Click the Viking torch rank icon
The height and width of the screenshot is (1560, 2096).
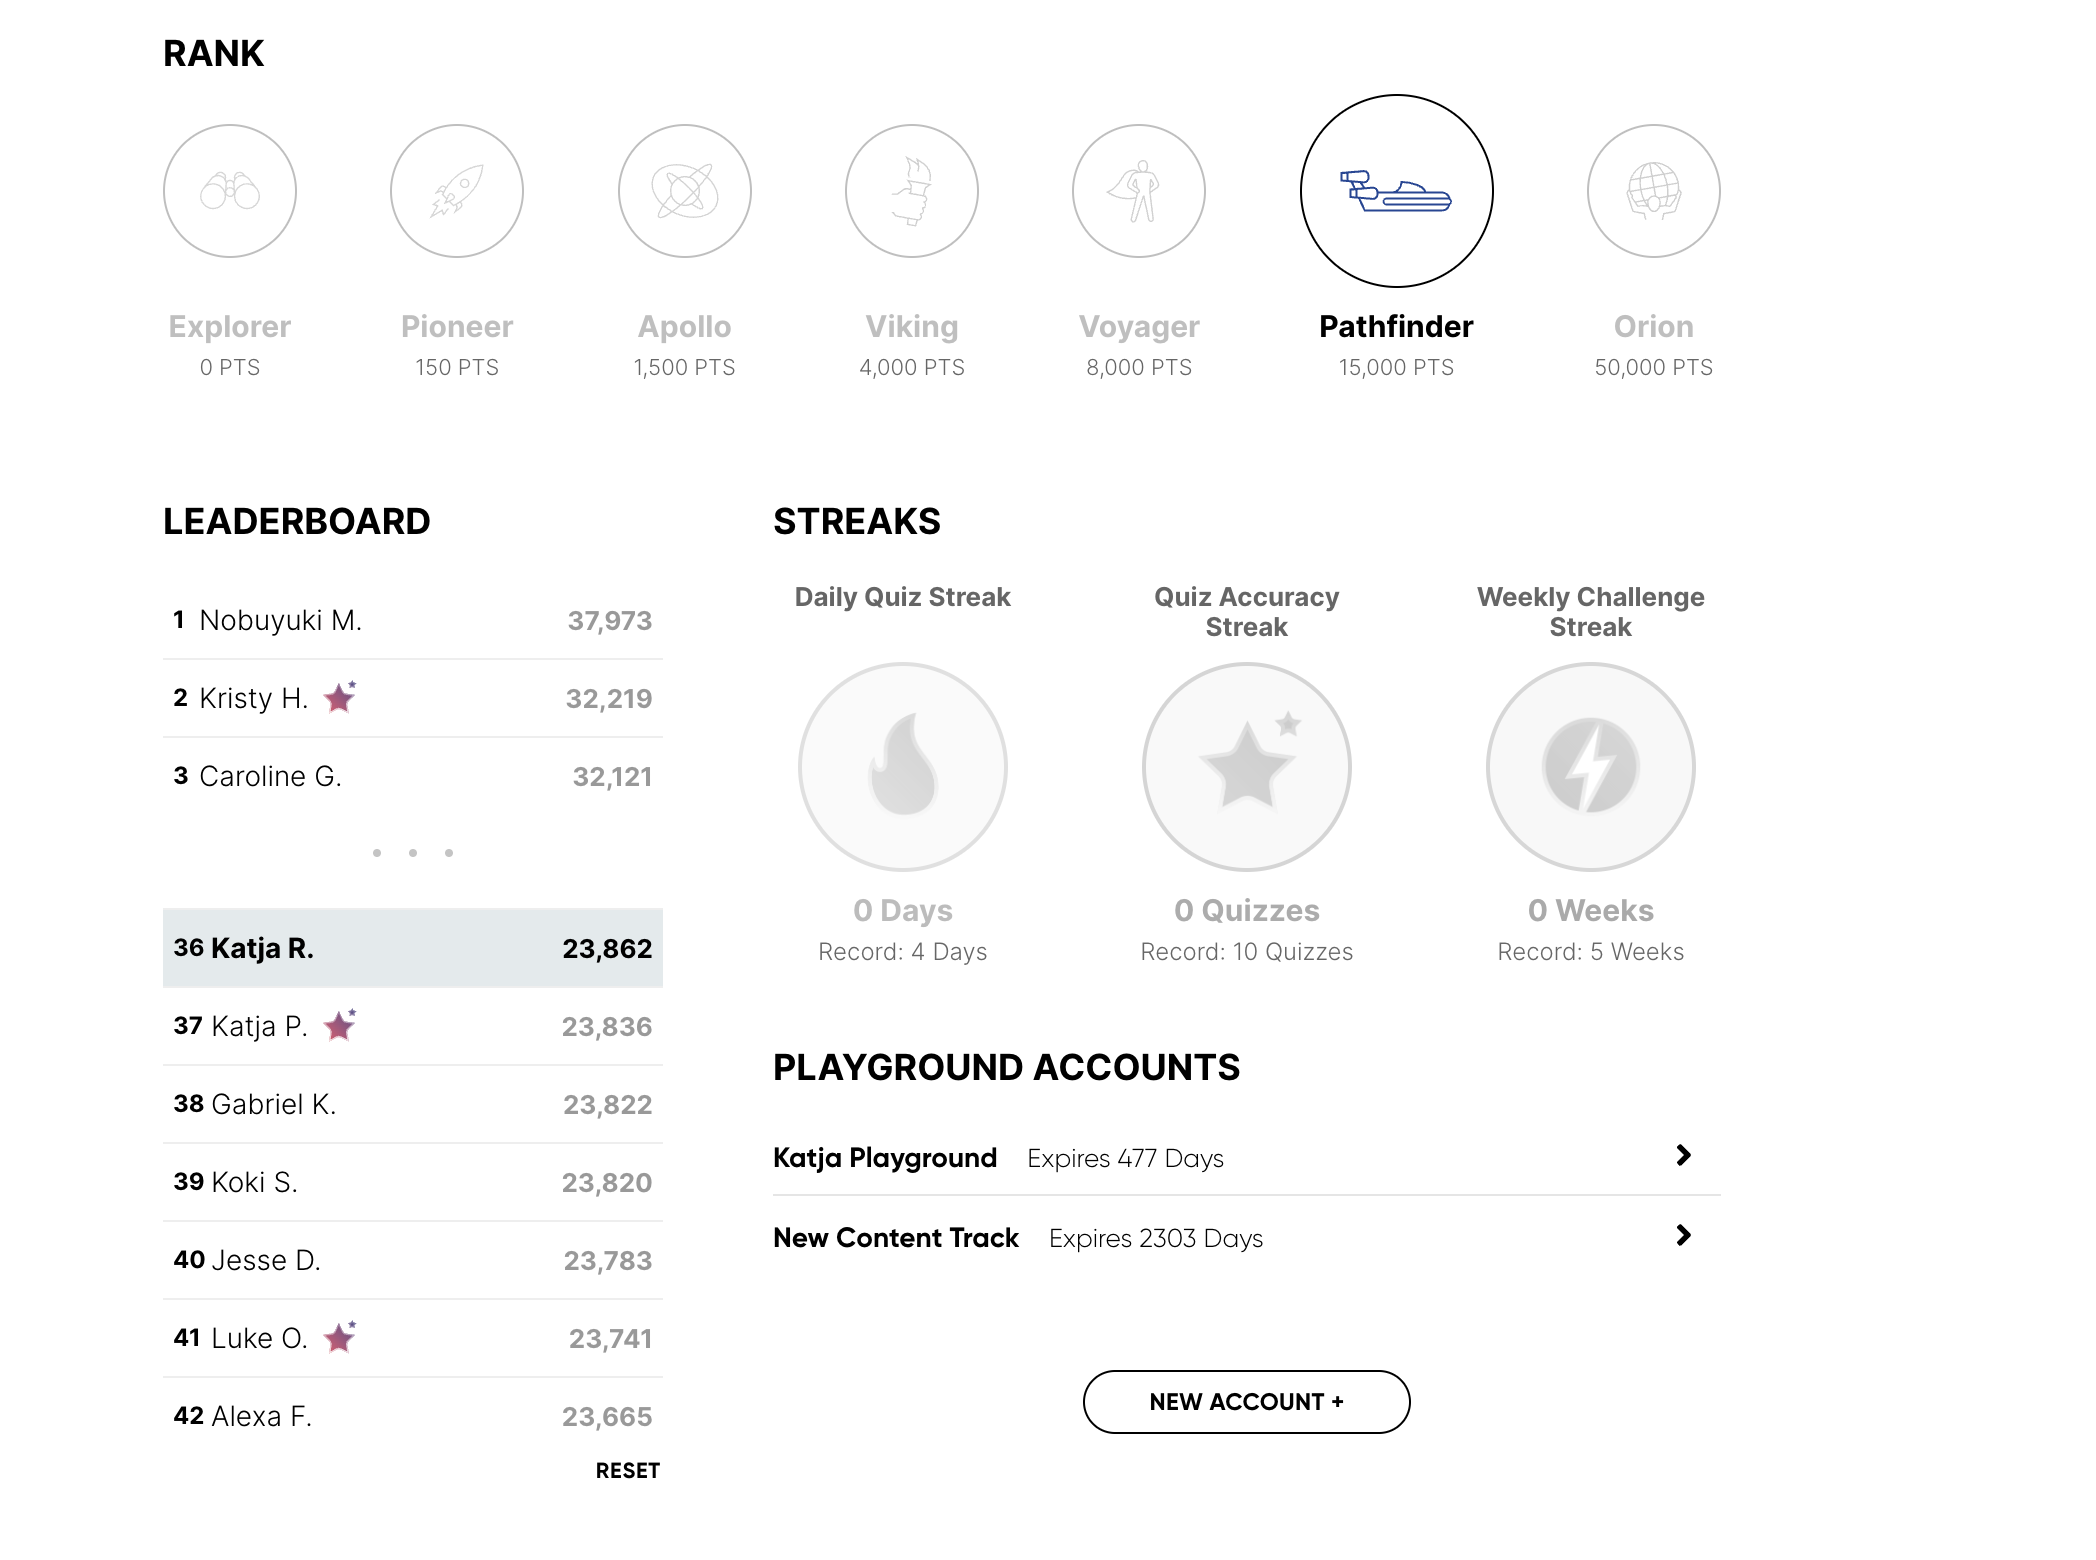[x=912, y=191]
